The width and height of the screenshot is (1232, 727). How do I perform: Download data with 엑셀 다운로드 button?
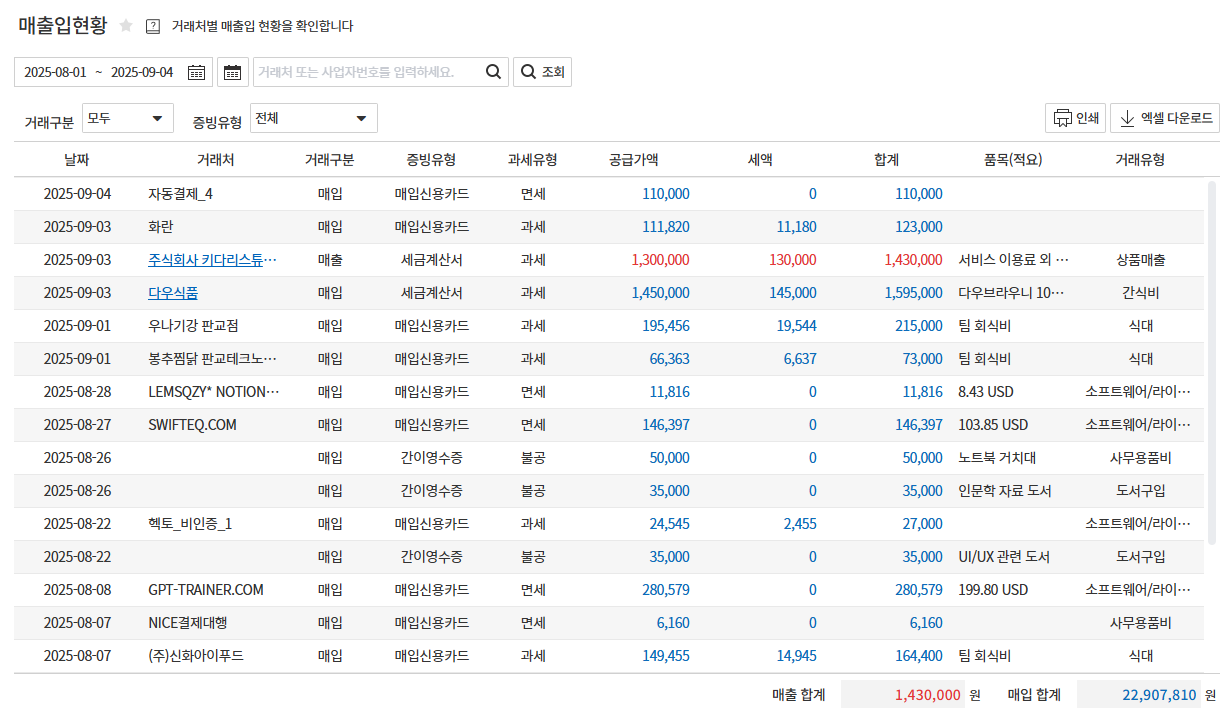(1164, 118)
